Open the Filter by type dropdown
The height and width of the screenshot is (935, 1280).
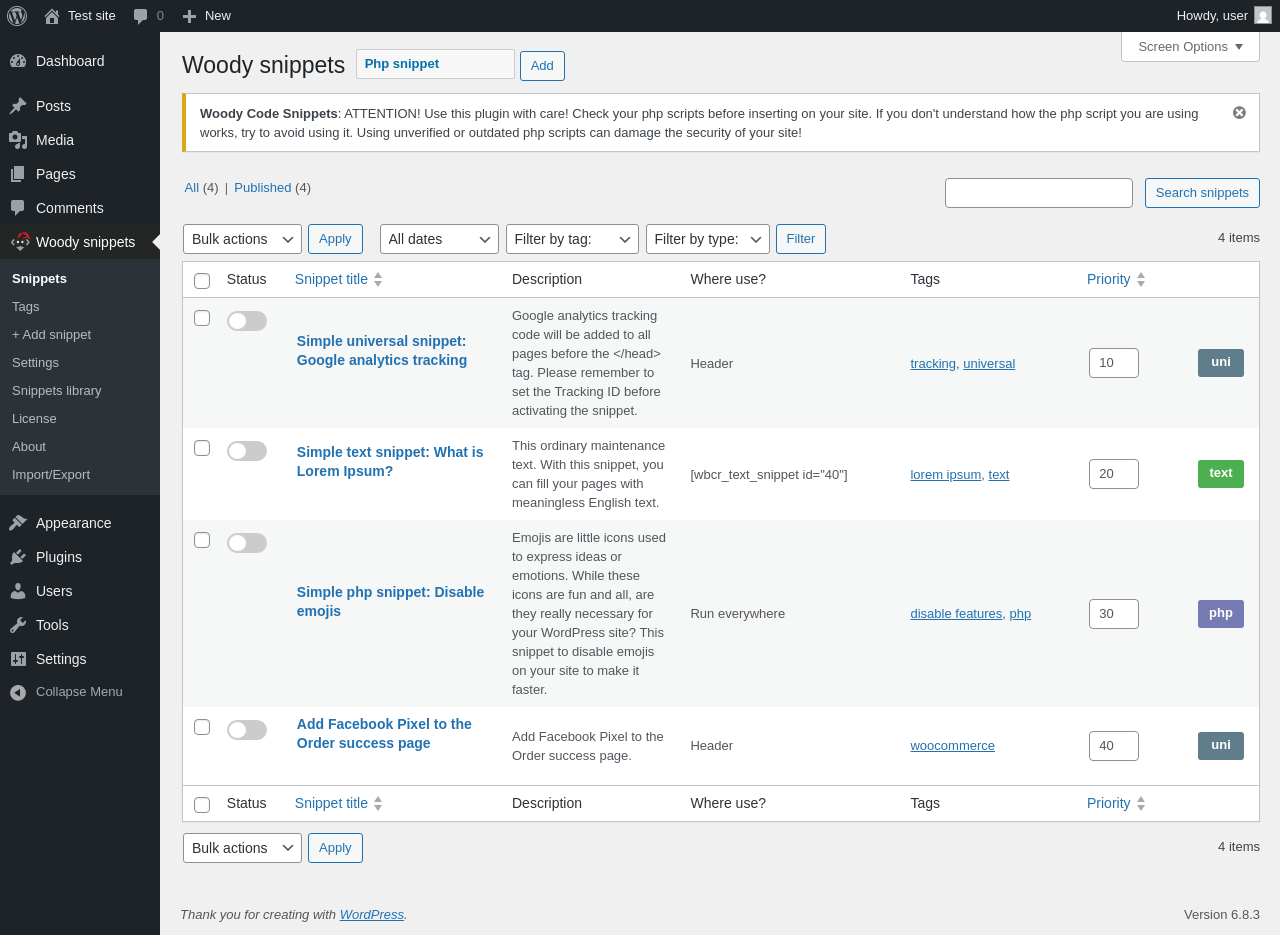tap(707, 239)
